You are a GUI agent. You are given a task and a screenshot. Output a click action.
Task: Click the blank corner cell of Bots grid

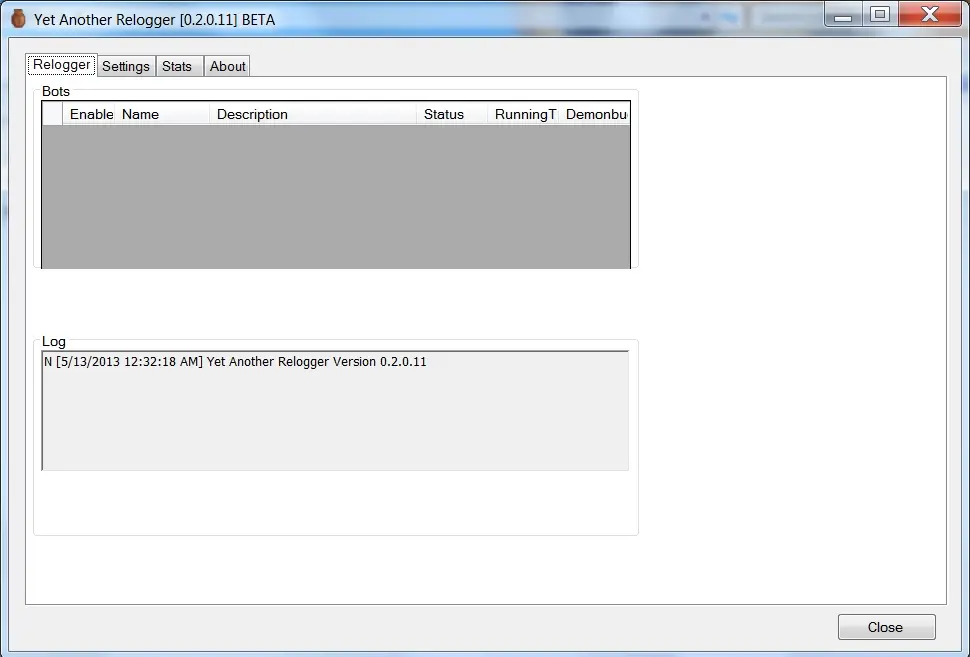[x=53, y=114]
